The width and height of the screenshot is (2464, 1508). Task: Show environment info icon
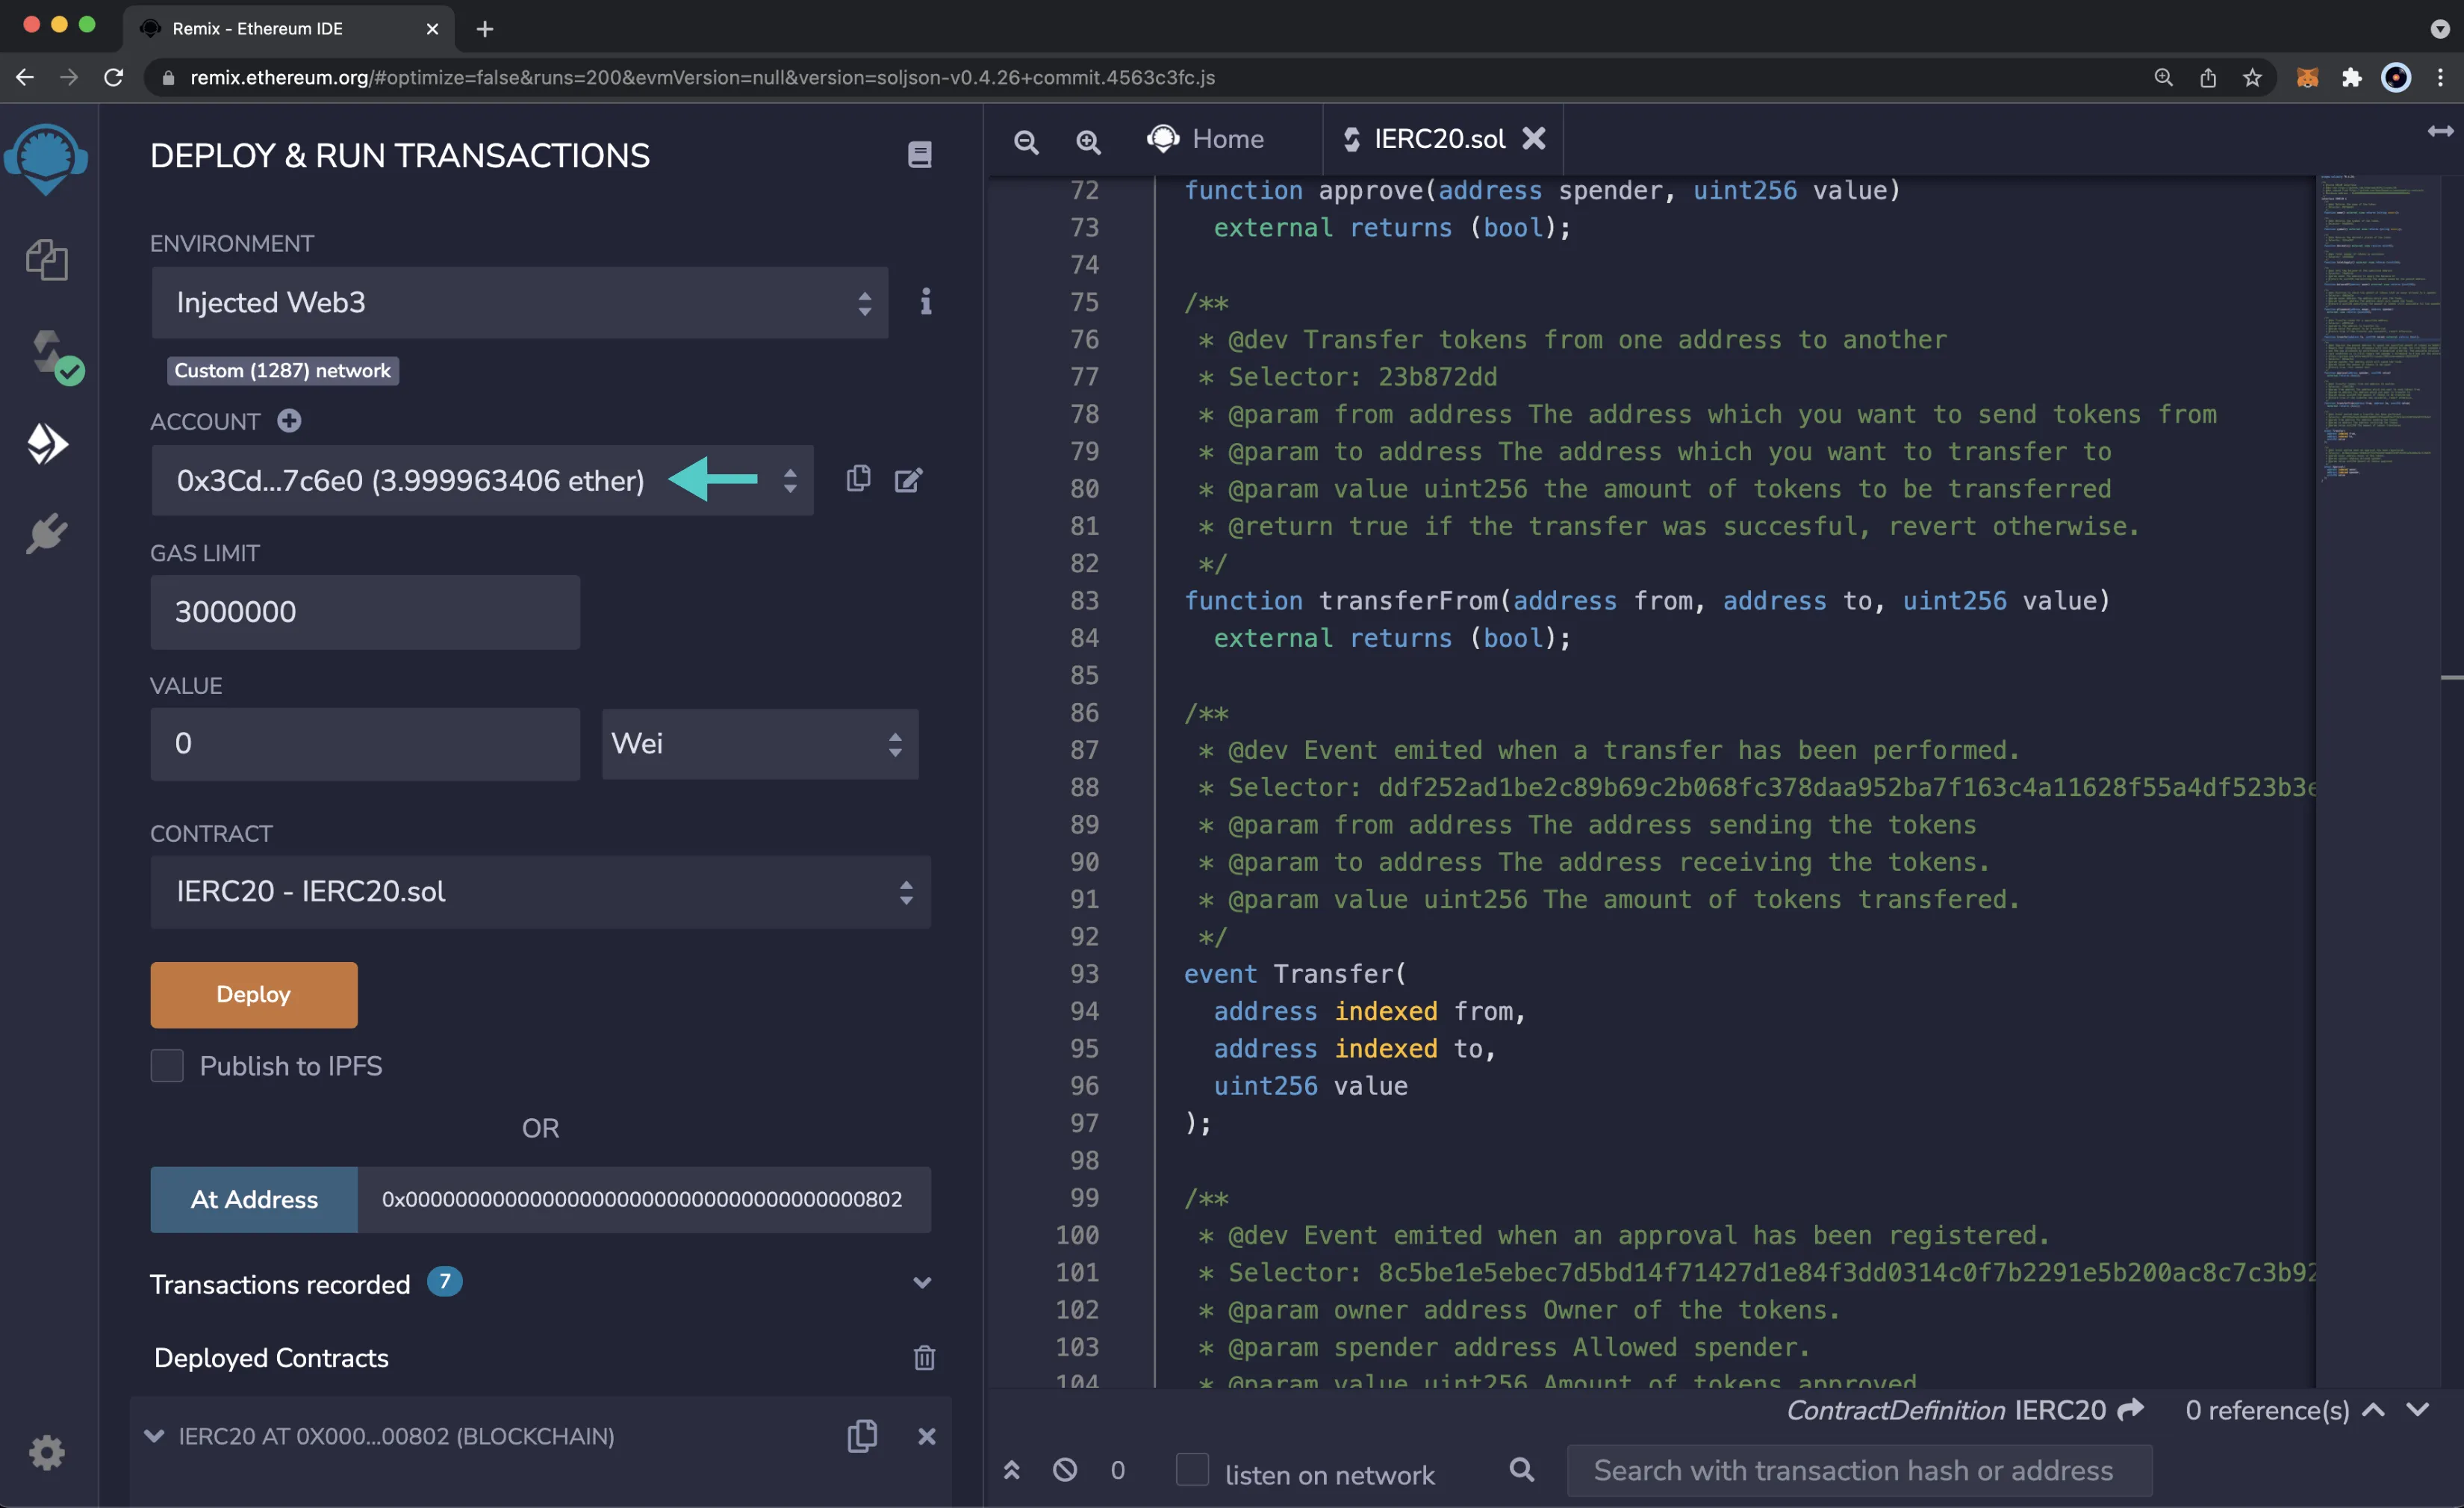(926, 302)
